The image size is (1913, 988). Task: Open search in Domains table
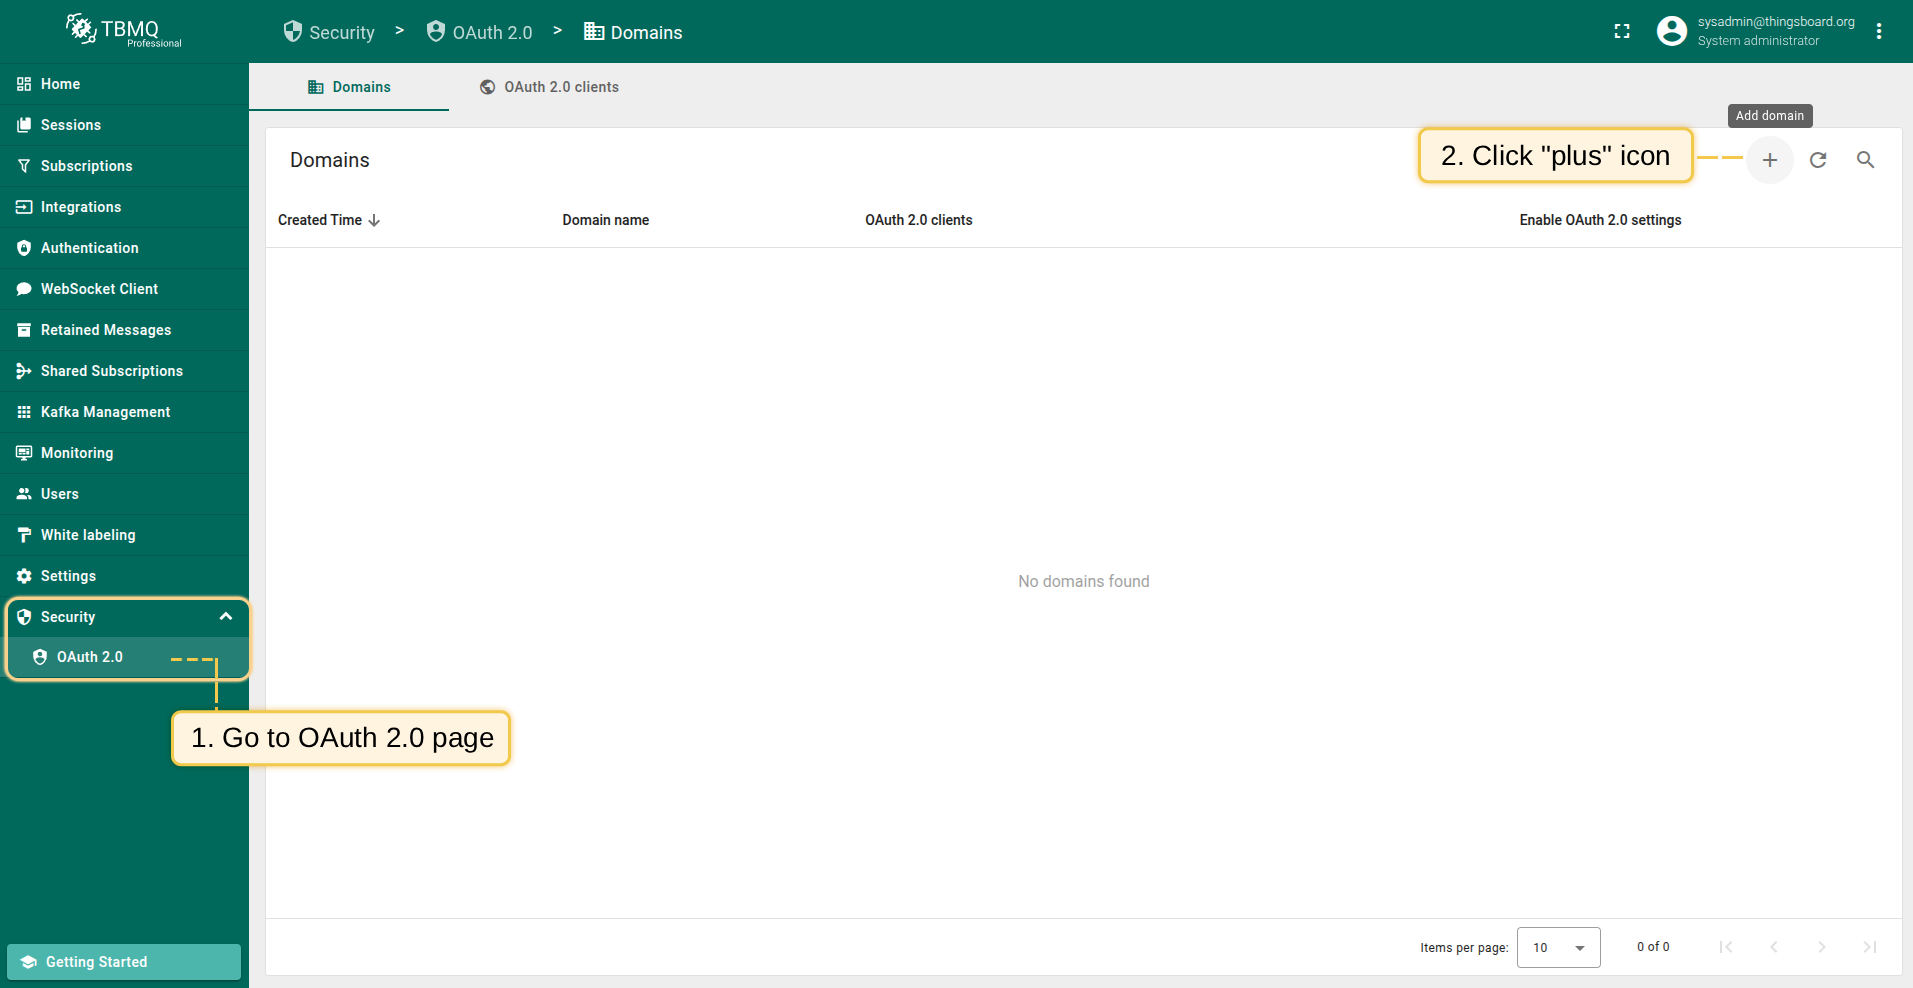coord(1865,160)
